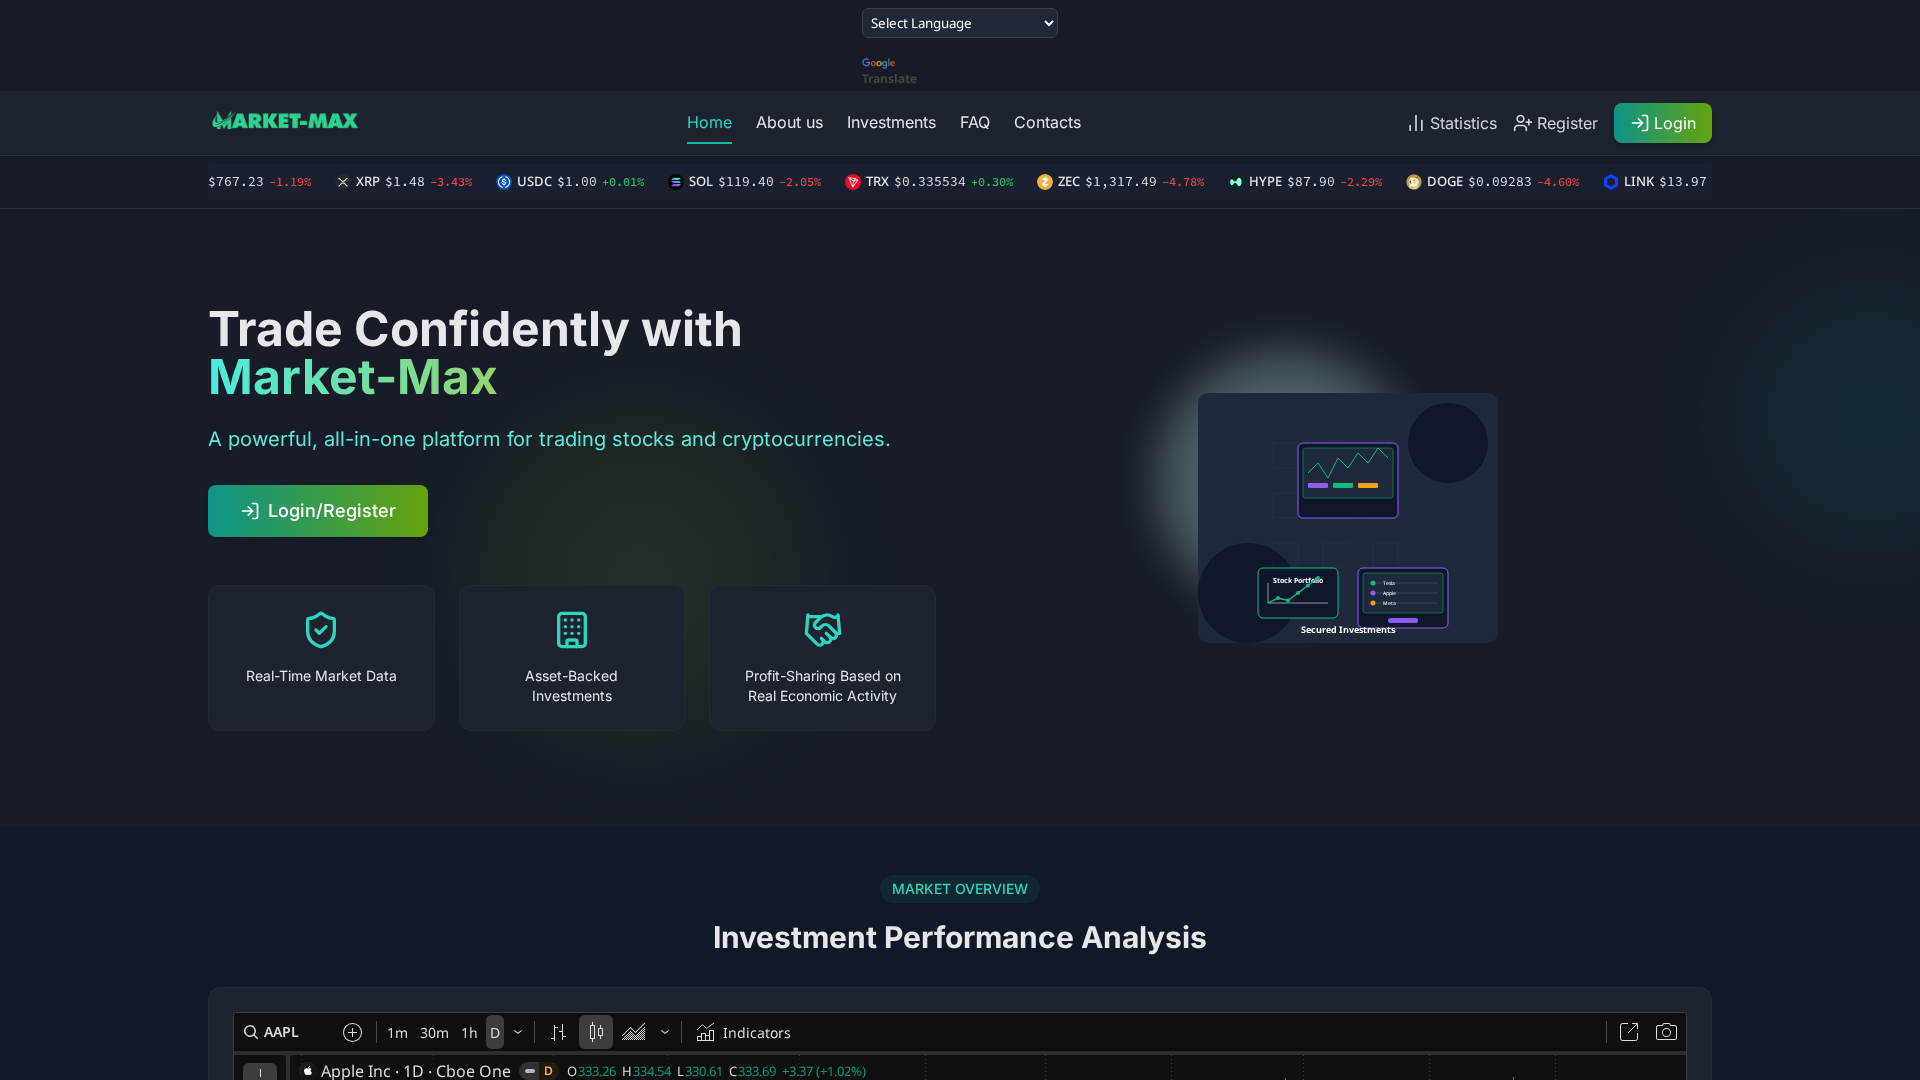Screen dimensions: 1920x1080
Task: Click the handshake Profit-Sharing icon
Action: point(823,630)
